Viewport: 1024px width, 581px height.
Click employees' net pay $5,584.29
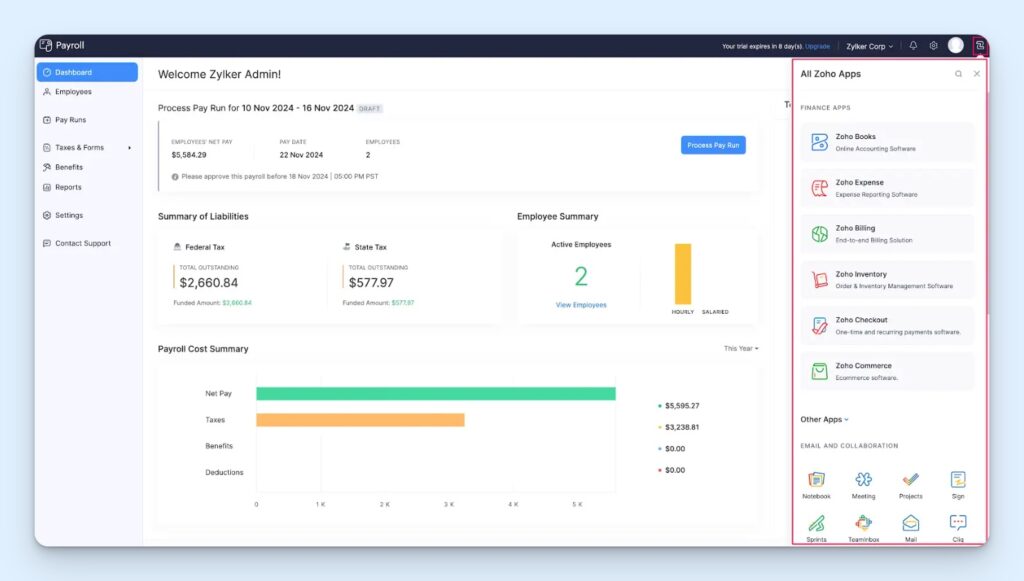[x=189, y=155]
